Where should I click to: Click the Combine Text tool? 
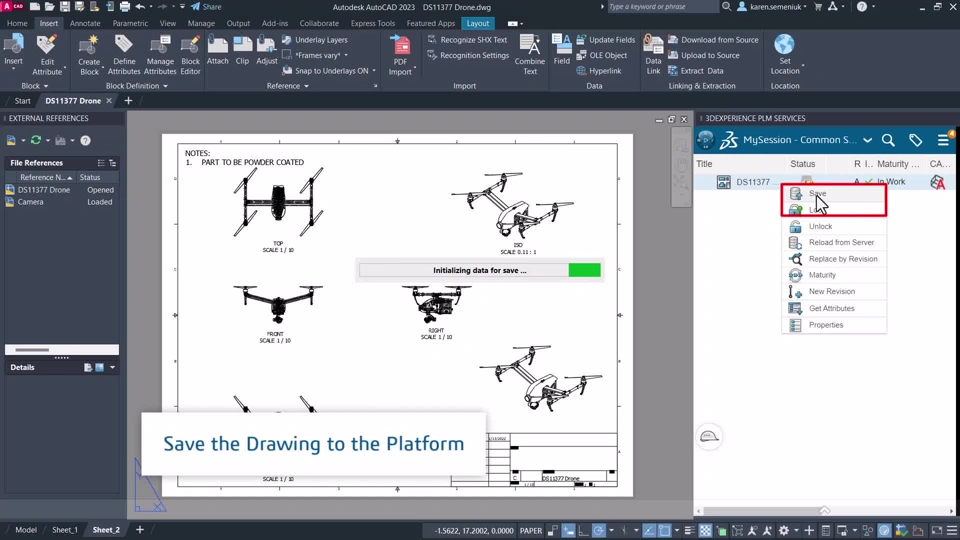[530, 54]
